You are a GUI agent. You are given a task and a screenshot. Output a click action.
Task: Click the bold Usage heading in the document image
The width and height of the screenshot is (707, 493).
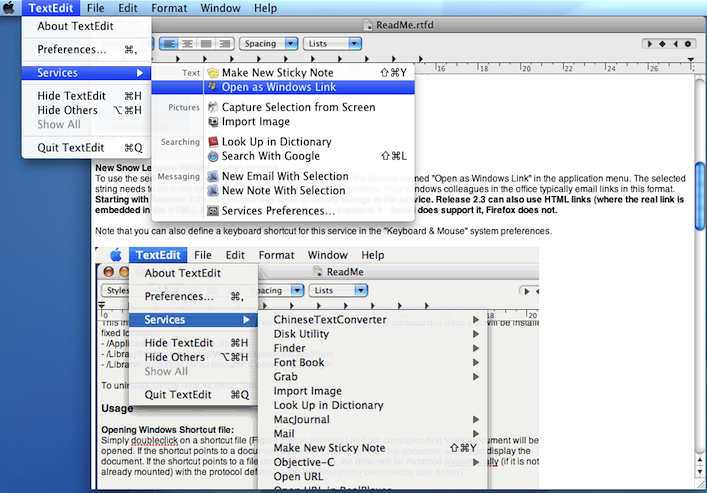(117, 409)
